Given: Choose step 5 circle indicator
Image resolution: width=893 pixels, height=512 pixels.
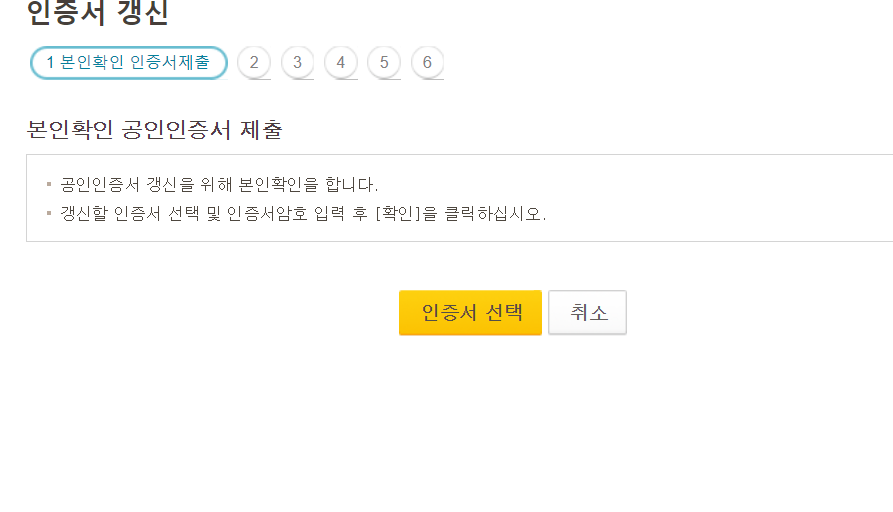Looking at the screenshot, I should (384, 63).
